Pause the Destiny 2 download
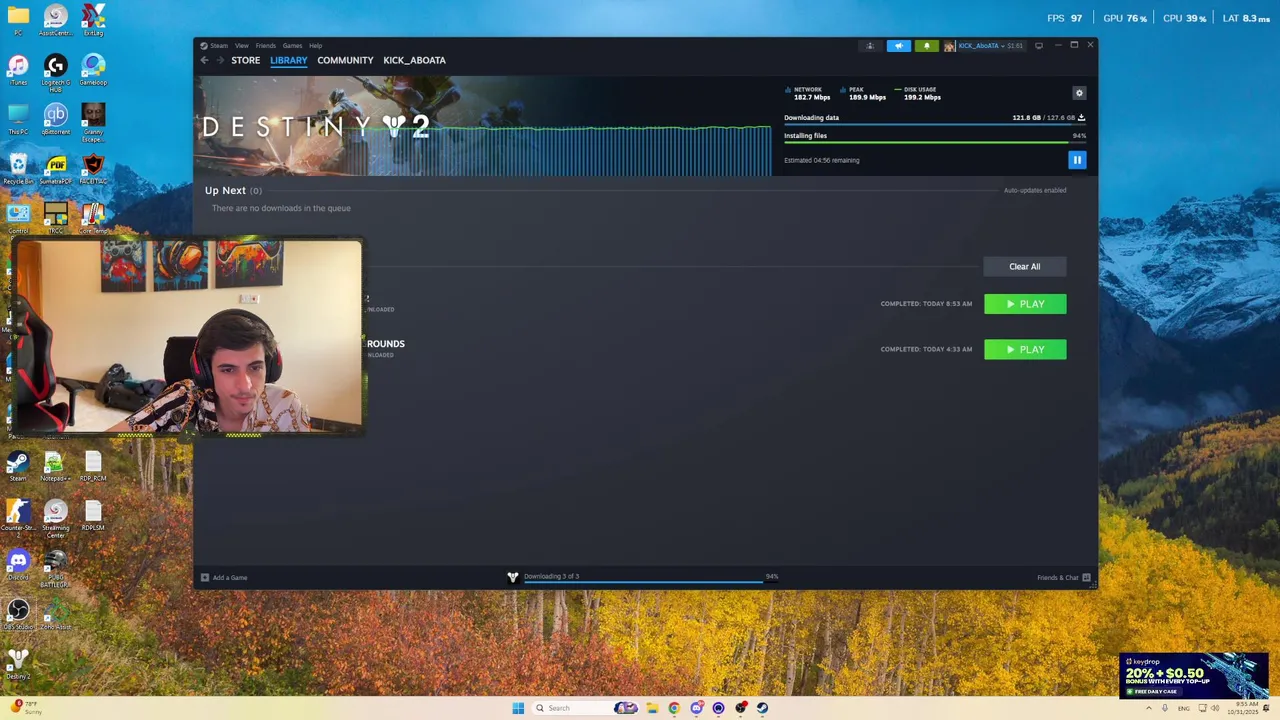The width and height of the screenshot is (1280, 720). 1077,160
